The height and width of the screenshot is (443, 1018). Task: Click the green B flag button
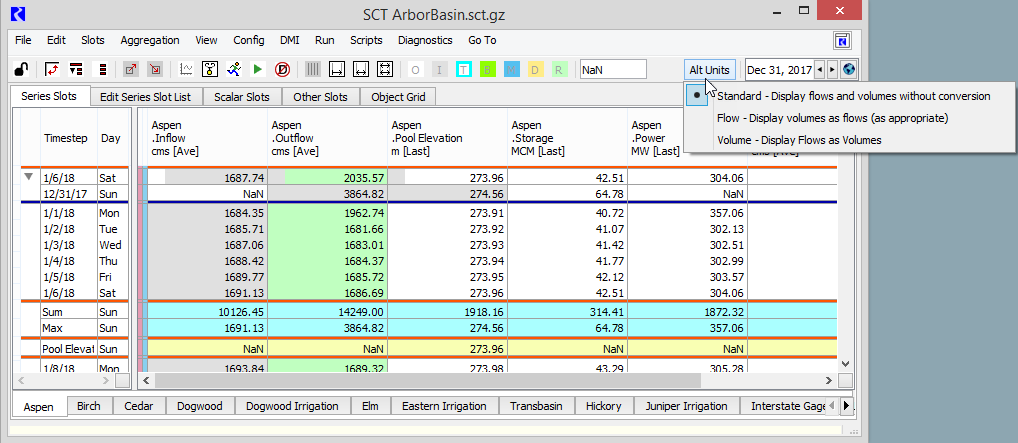pyautogui.click(x=487, y=70)
